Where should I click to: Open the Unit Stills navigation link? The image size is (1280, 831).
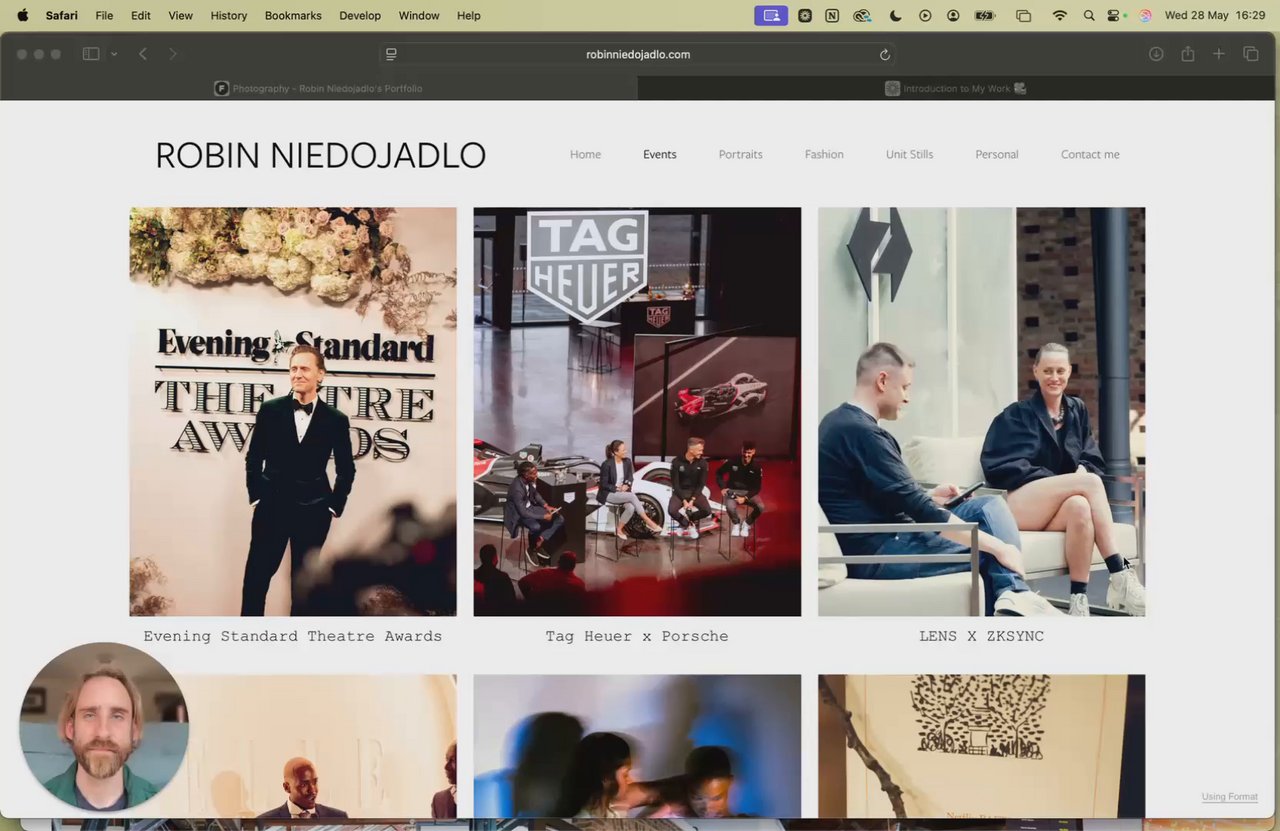(x=909, y=155)
